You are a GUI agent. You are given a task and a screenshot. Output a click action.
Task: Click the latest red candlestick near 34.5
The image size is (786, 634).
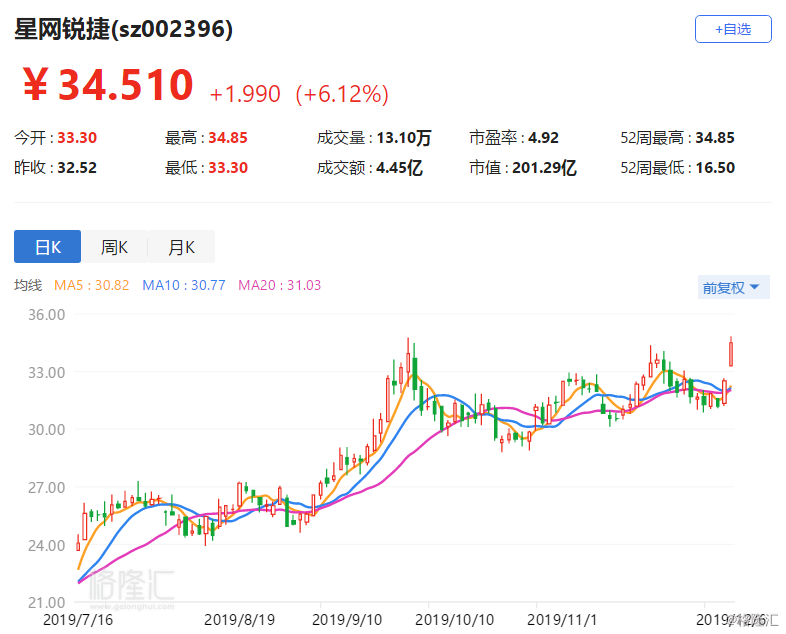(731, 354)
